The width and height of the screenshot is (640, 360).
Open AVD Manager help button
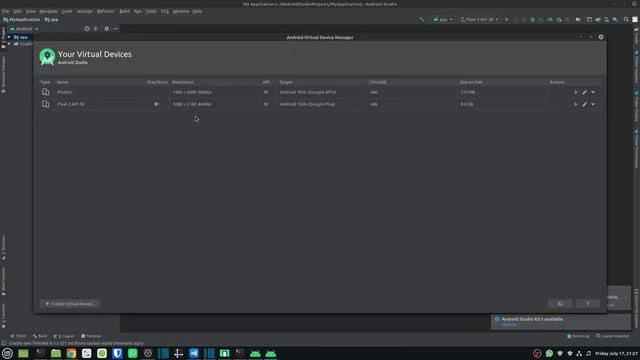588,304
